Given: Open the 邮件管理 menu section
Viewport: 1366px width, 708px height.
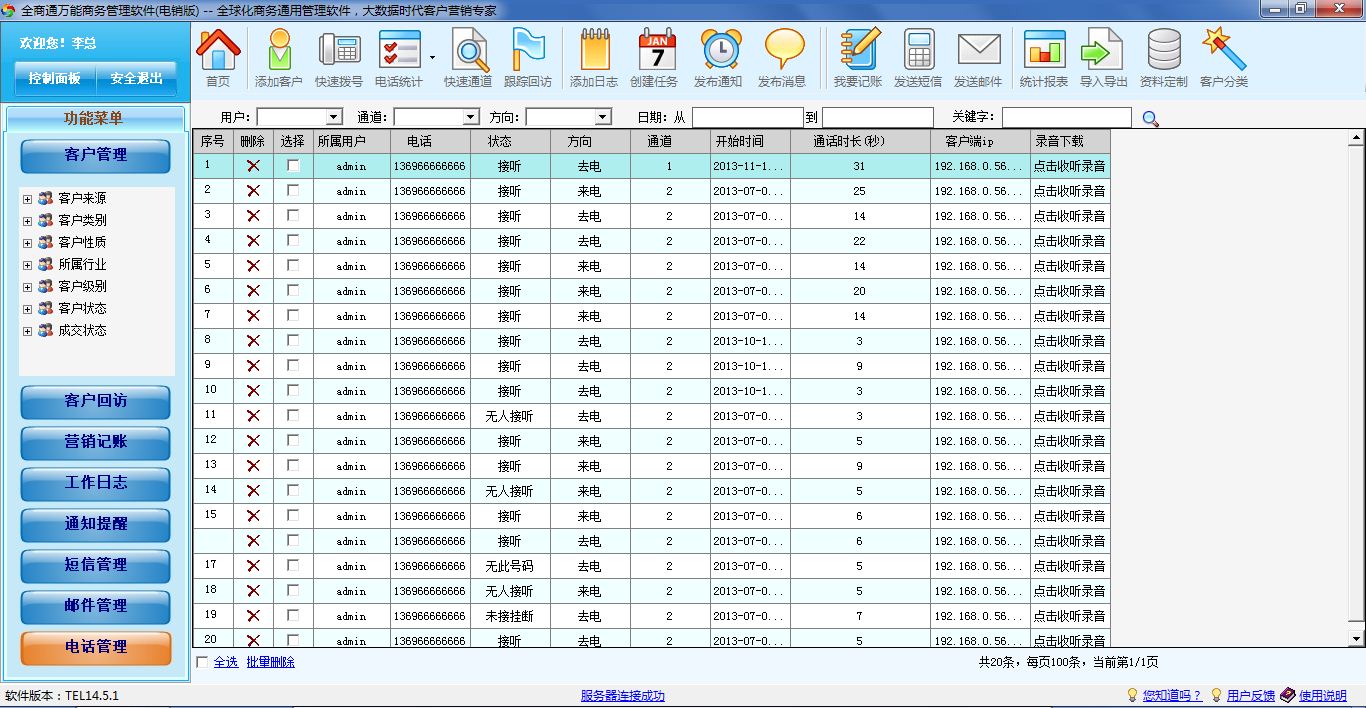Looking at the screenshot, I should 96,606.
